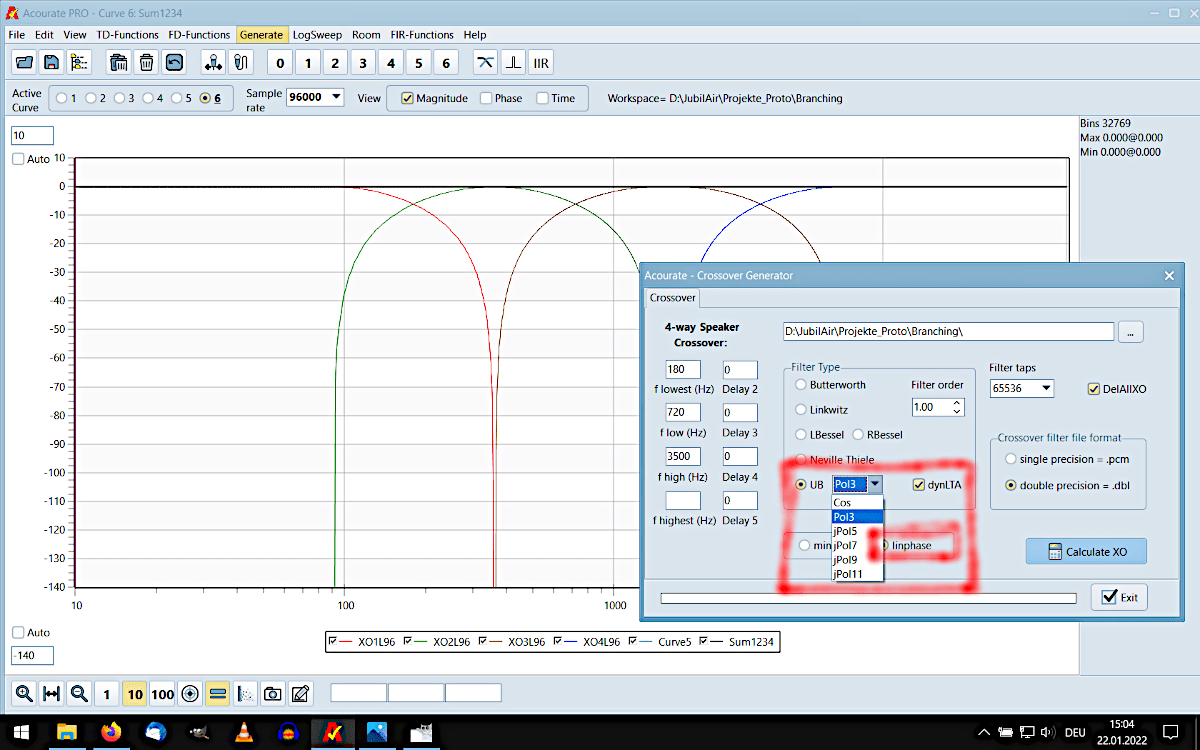Adjust the Filter order stepper
This screenshot has height=750, width=1200.
tap(957, 407)
